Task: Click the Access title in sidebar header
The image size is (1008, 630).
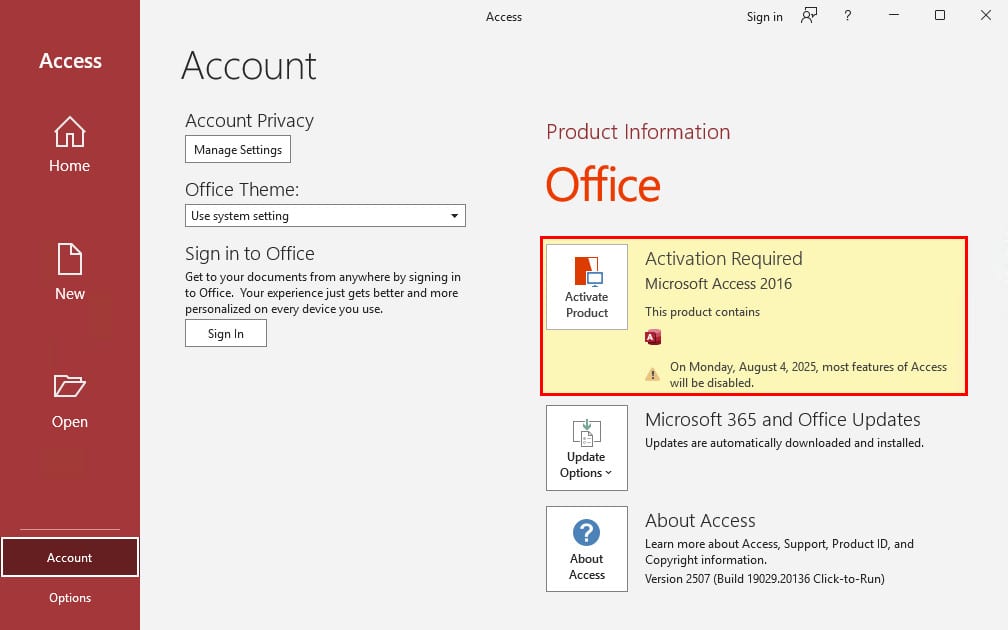Action: click(70, 60)
